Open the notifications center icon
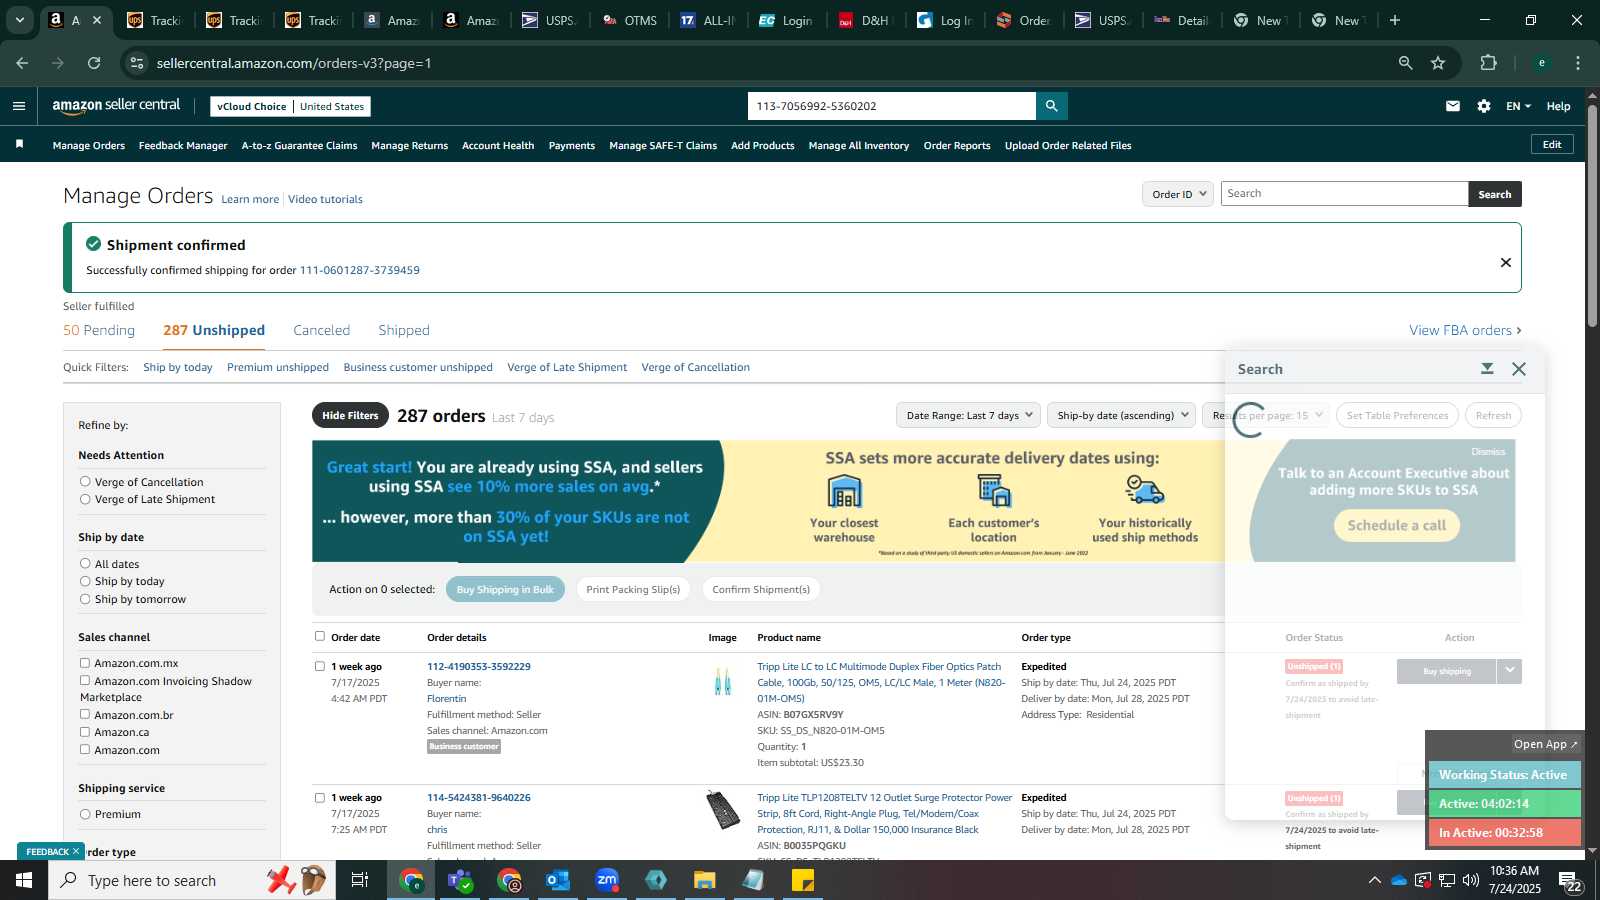1600x900 pixels. pyautogui.click(x=1569, y=881)
